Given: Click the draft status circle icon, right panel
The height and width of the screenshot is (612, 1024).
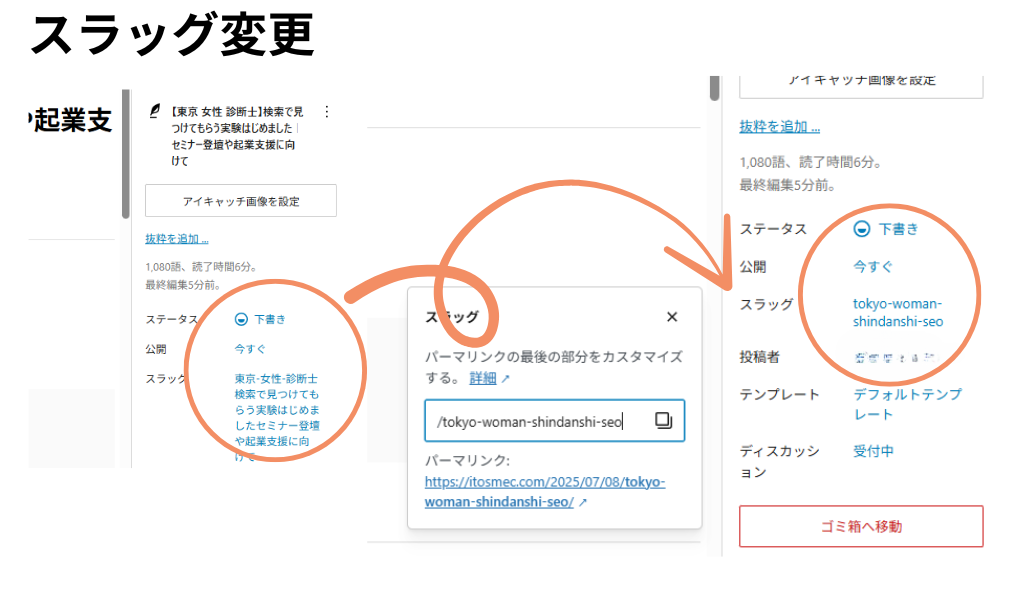Looking at the screenshot, I should (x=862, y=229).
